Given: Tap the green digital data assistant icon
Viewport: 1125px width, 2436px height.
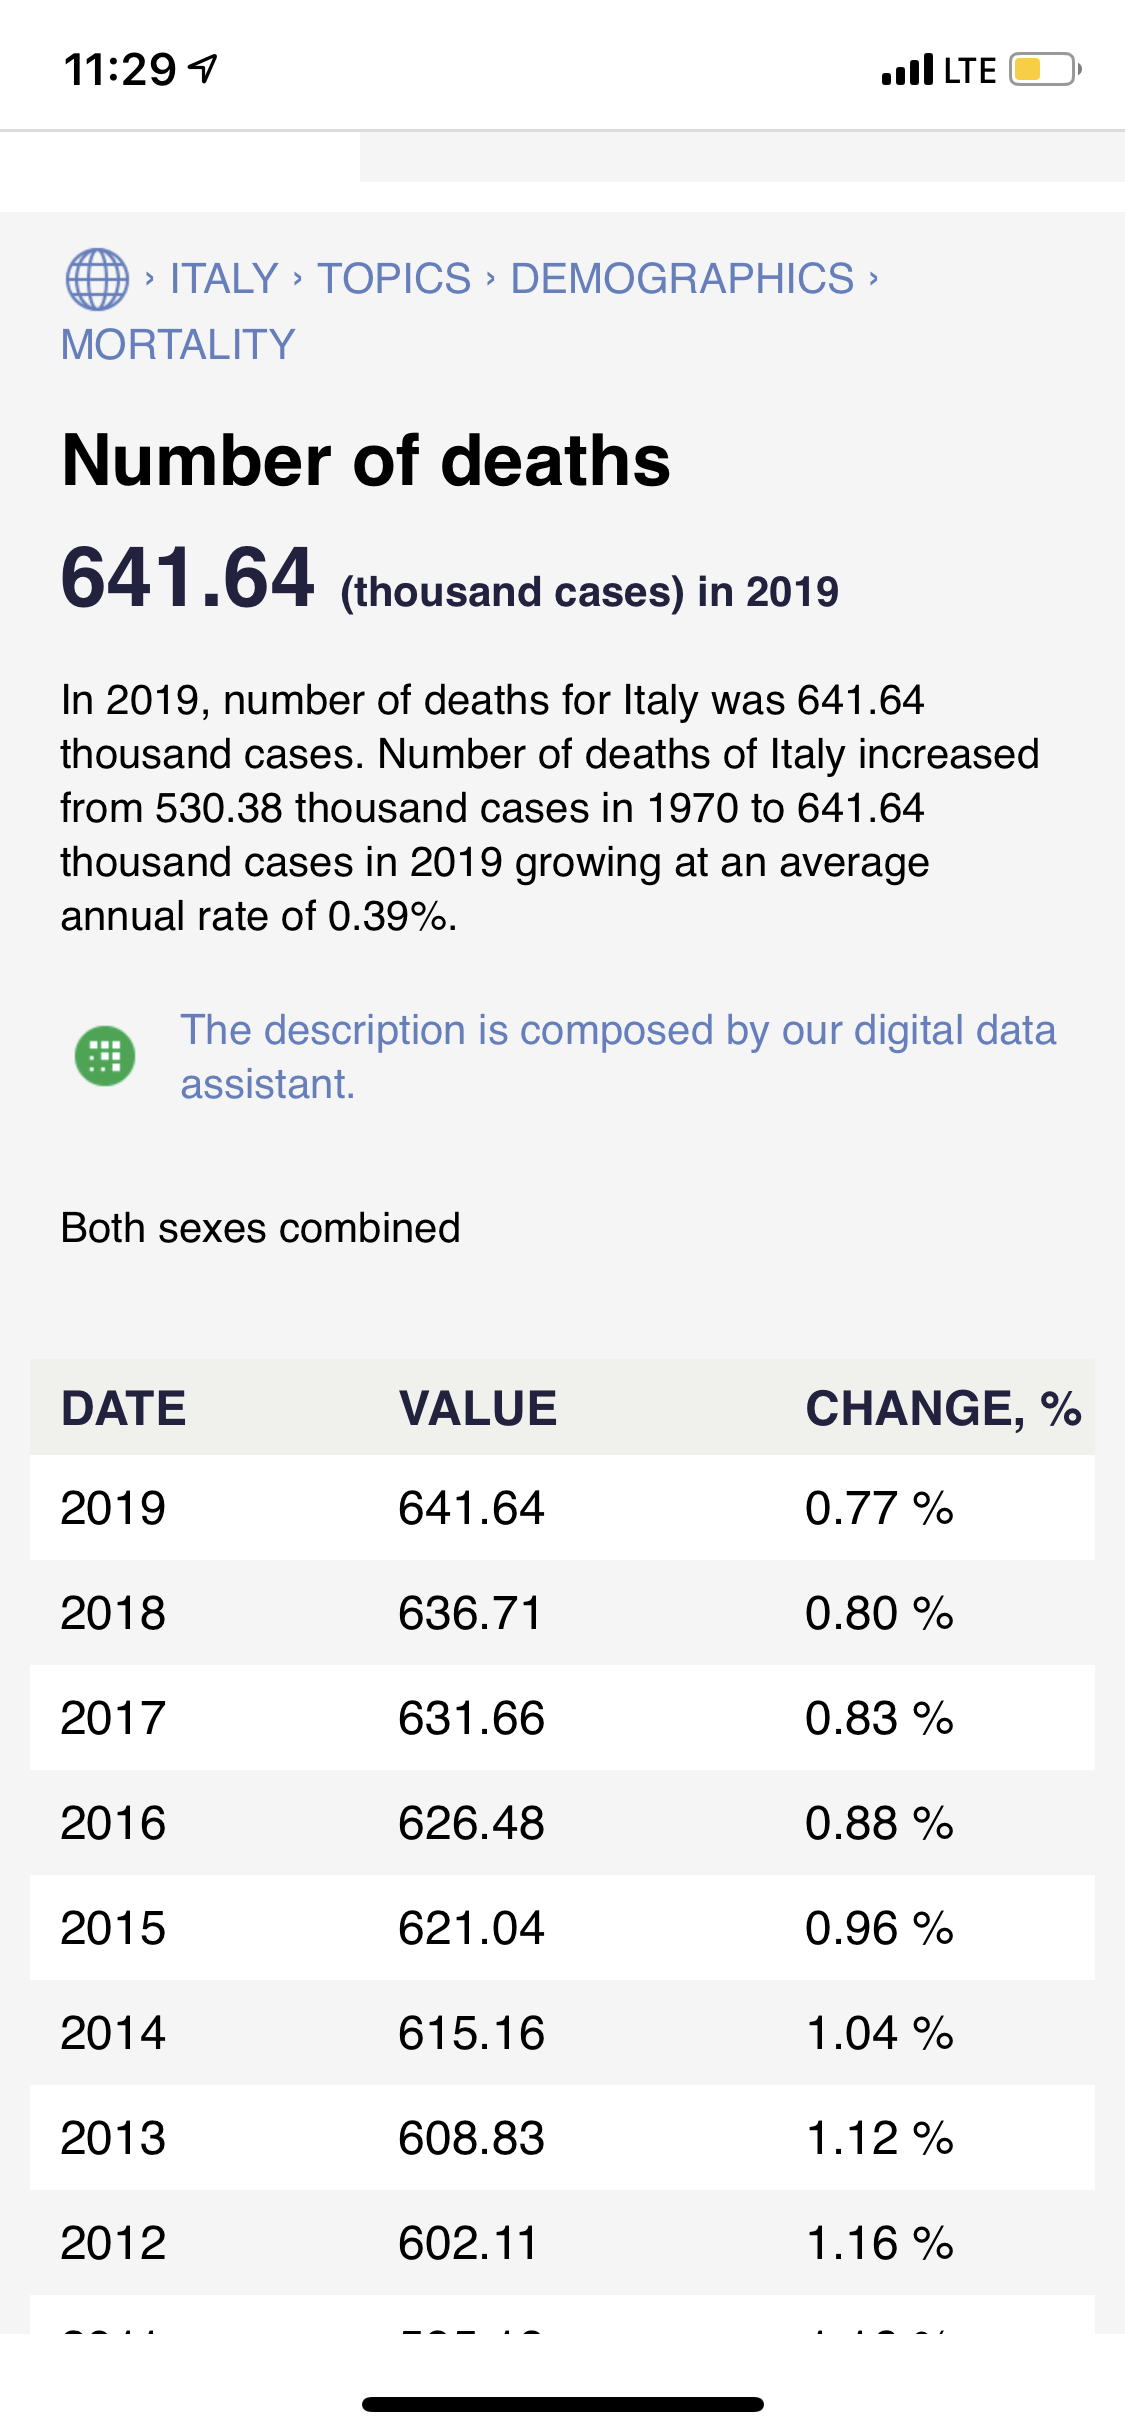Looking at the screenshot, I should tap(105, 1056).
